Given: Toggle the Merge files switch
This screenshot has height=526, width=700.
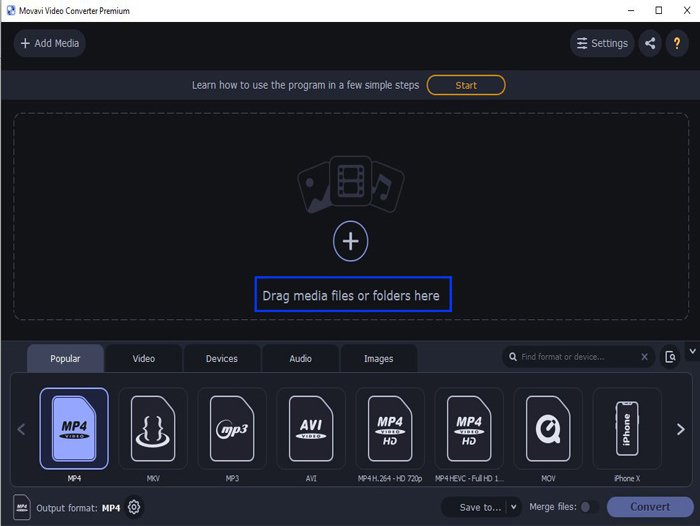Looking at the screenshot, I should coord(589,507).
